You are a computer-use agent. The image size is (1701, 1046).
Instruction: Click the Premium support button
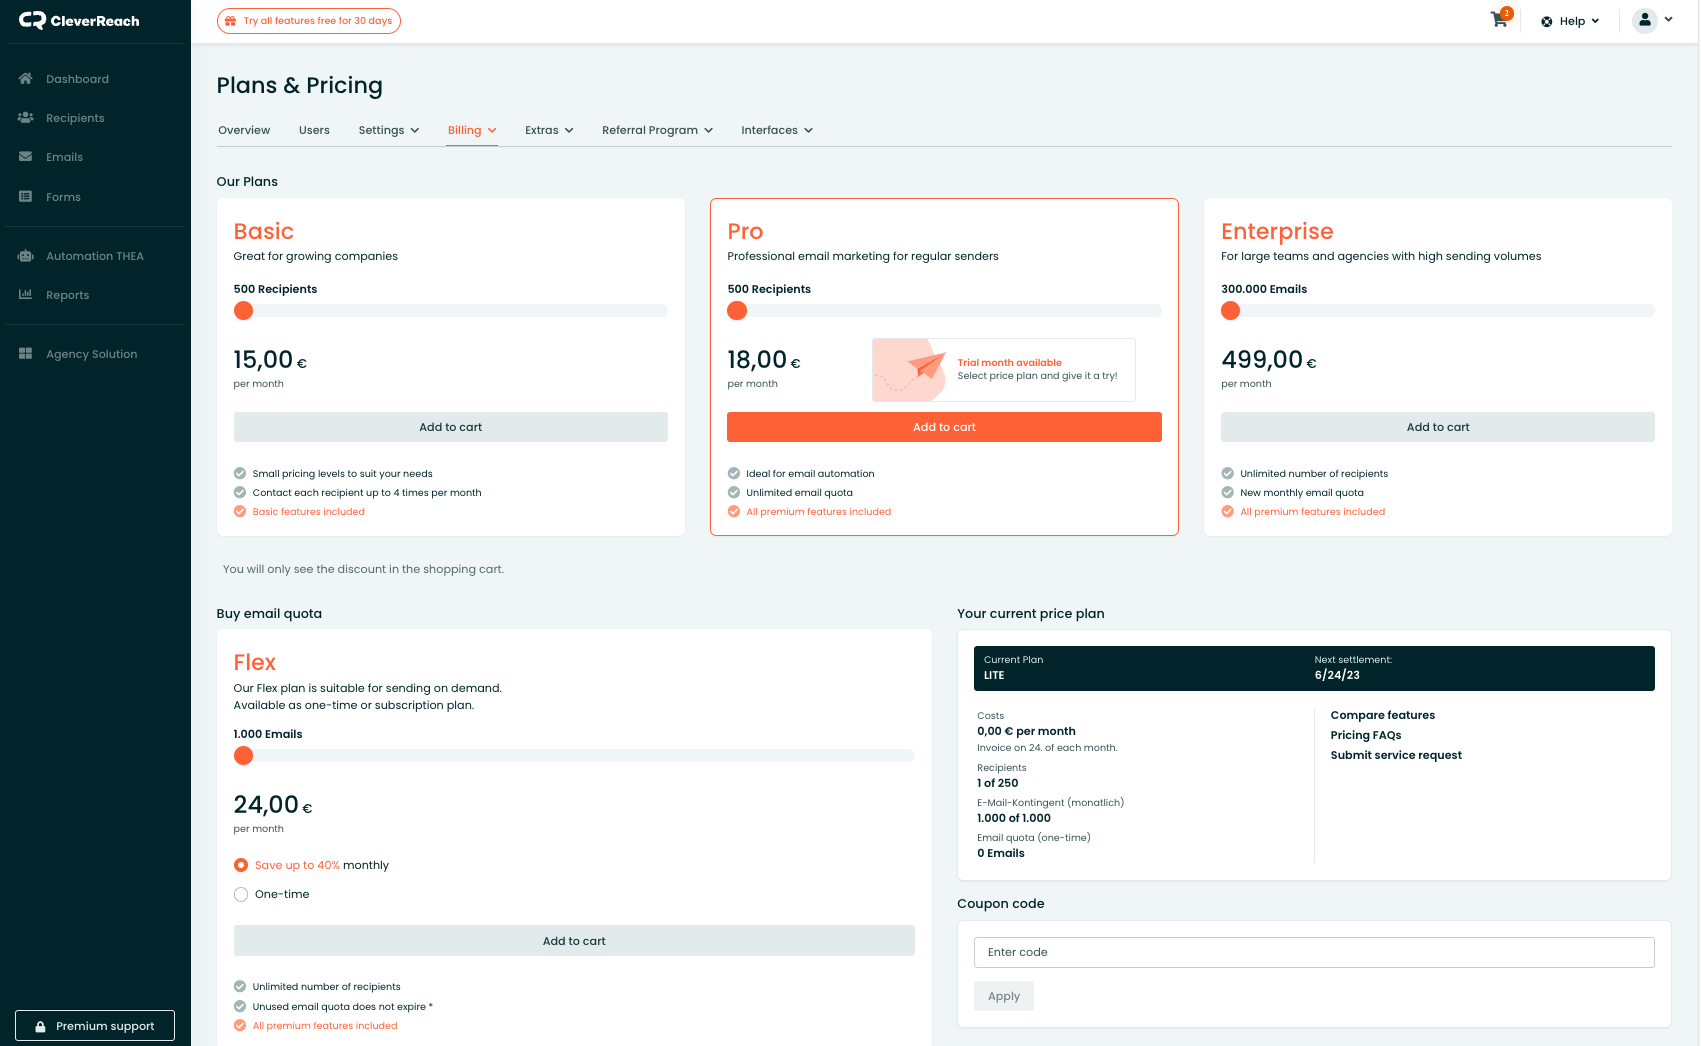point(95,1026)
